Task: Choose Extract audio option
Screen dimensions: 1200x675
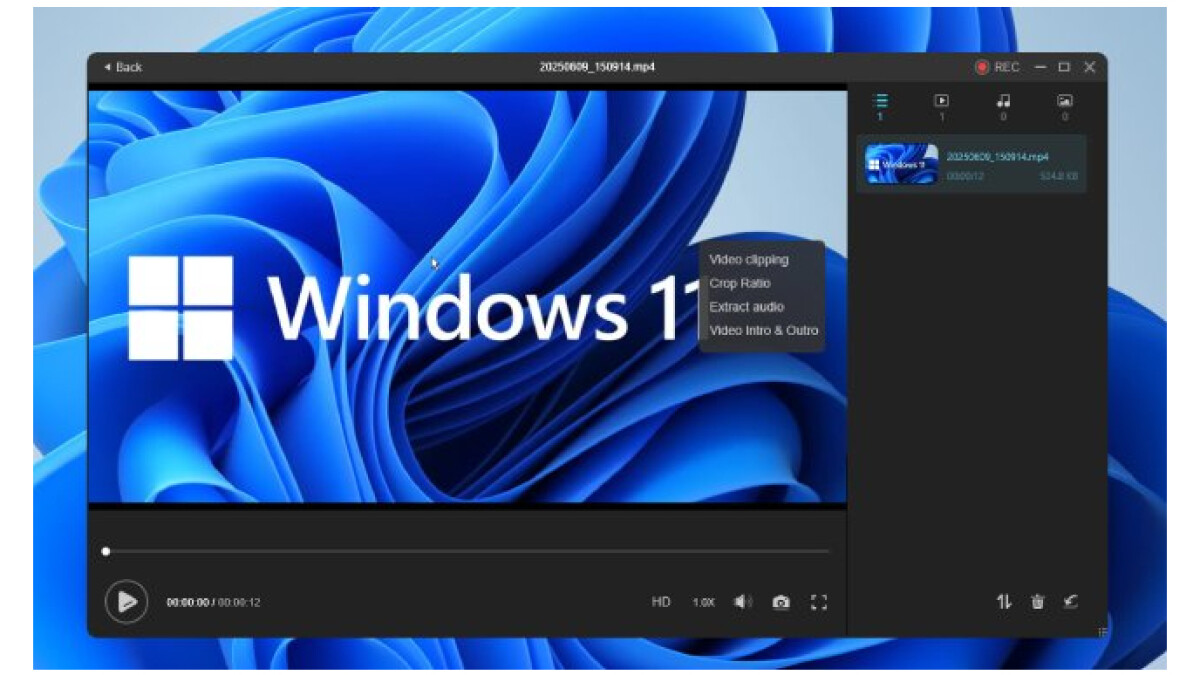Action: (x=747, y=307)
